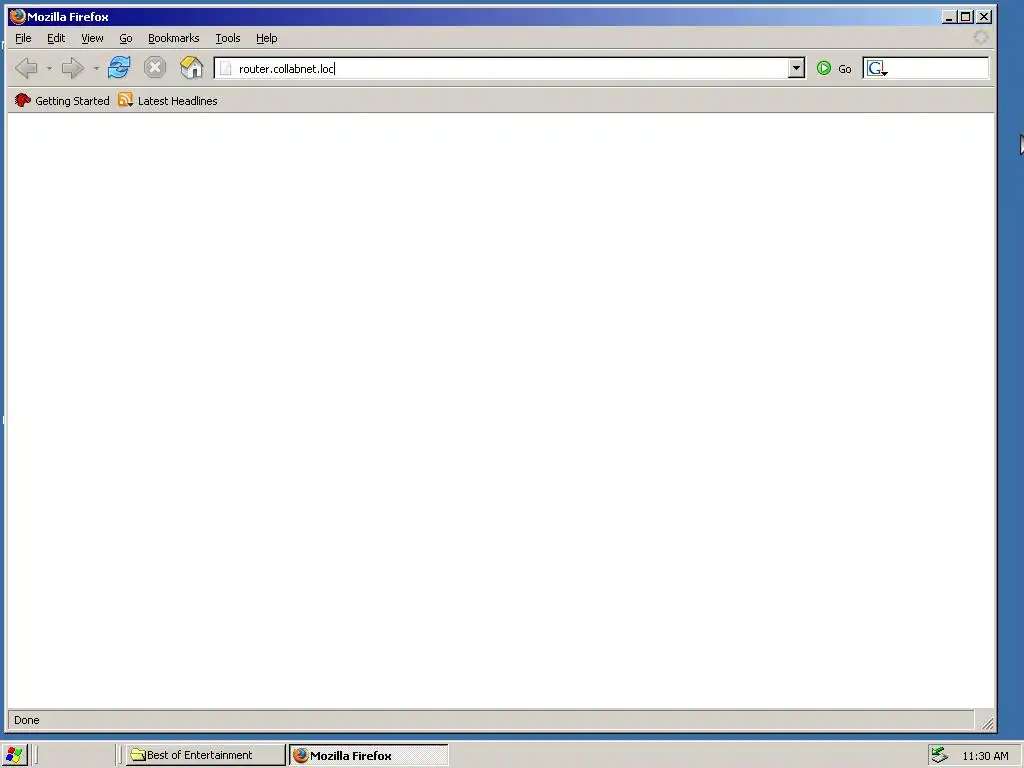Switch to Best of Entertainment taskbar window
Viewport: 1024px width, 768px height.
(x=206, y=755)
